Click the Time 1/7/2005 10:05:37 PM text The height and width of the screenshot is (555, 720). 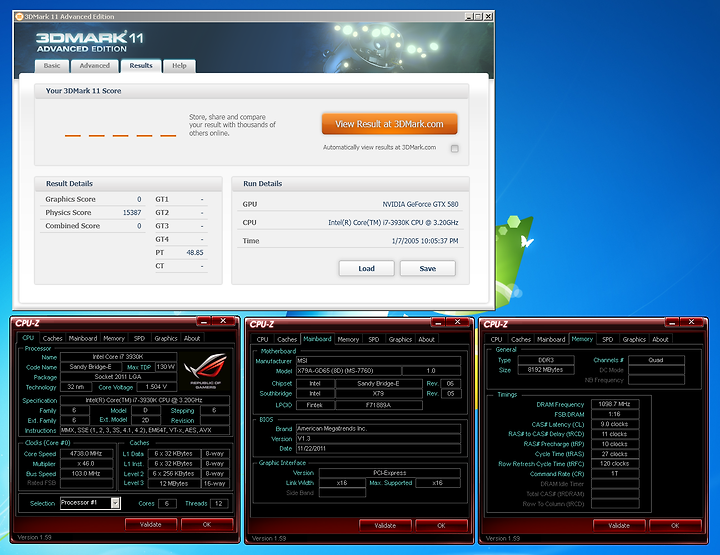point(425,241)
